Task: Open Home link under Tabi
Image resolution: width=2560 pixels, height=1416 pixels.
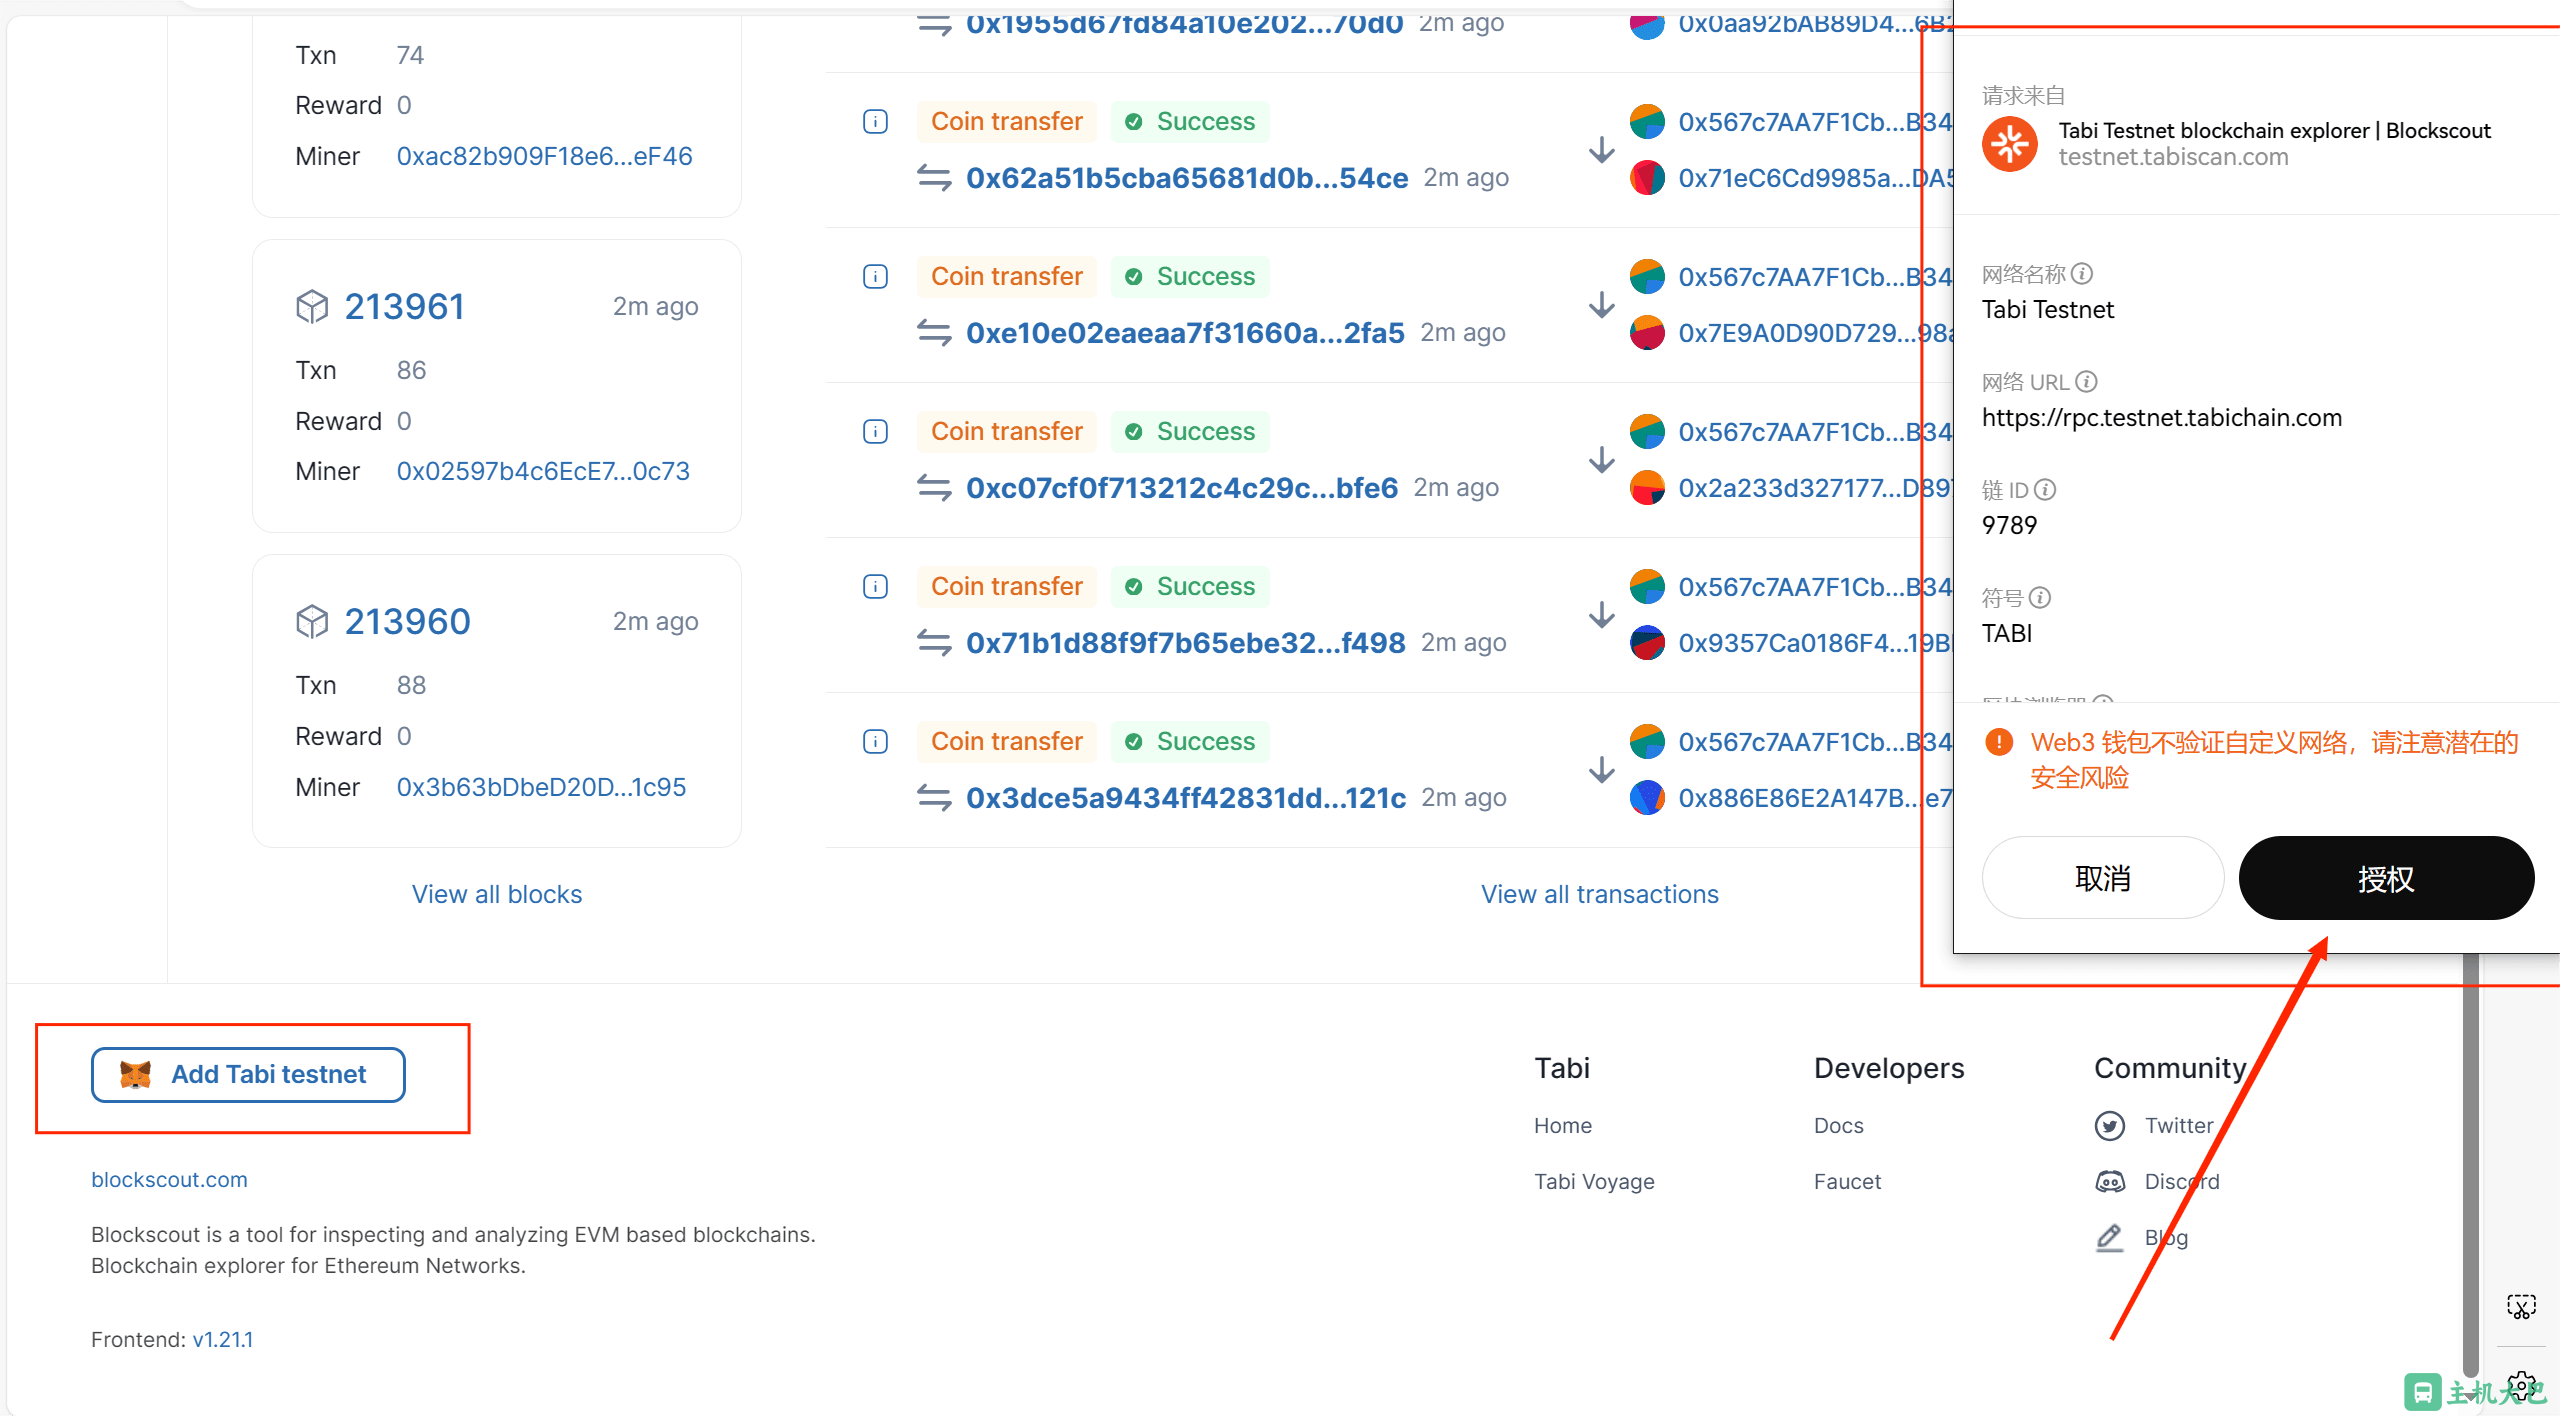Action: 1563,1125
